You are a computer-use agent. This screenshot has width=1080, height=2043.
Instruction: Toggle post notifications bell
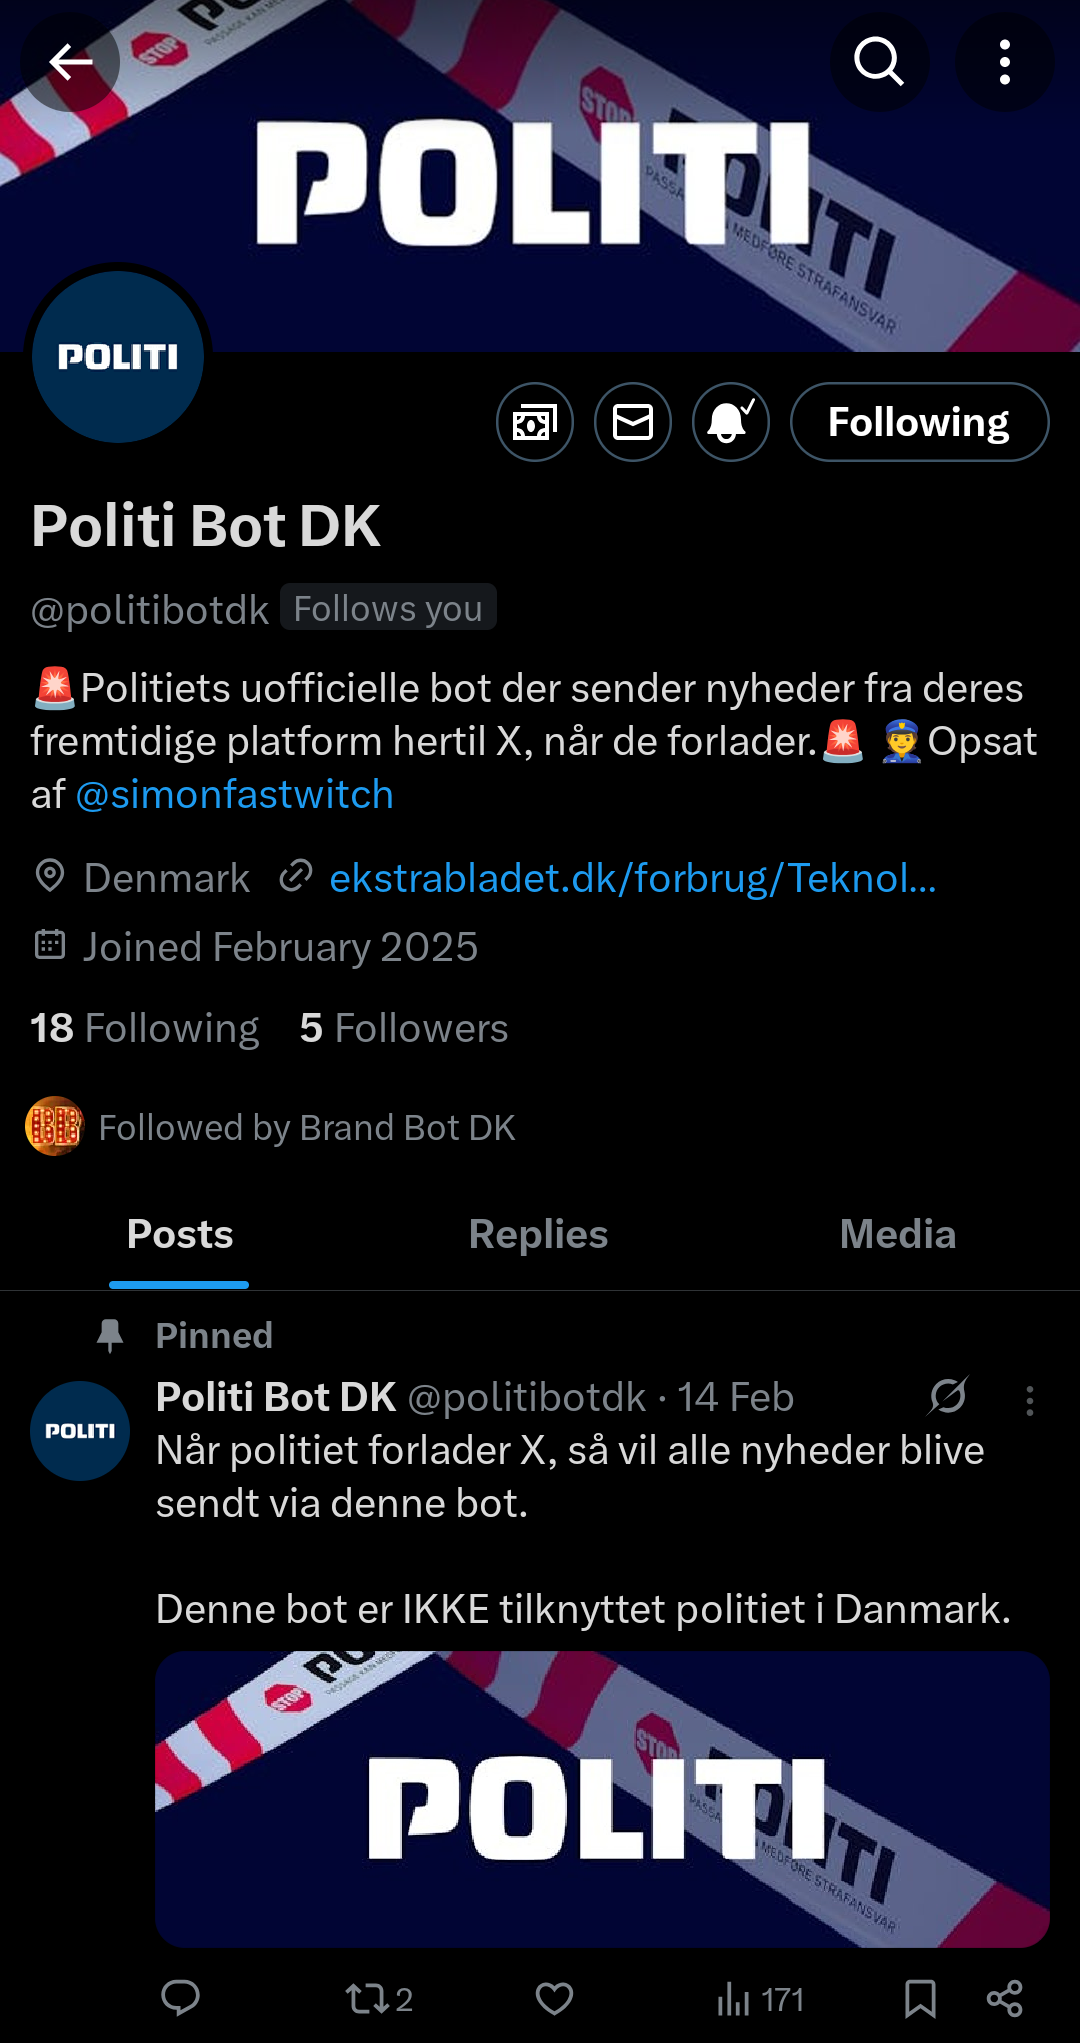pos(731,422)
